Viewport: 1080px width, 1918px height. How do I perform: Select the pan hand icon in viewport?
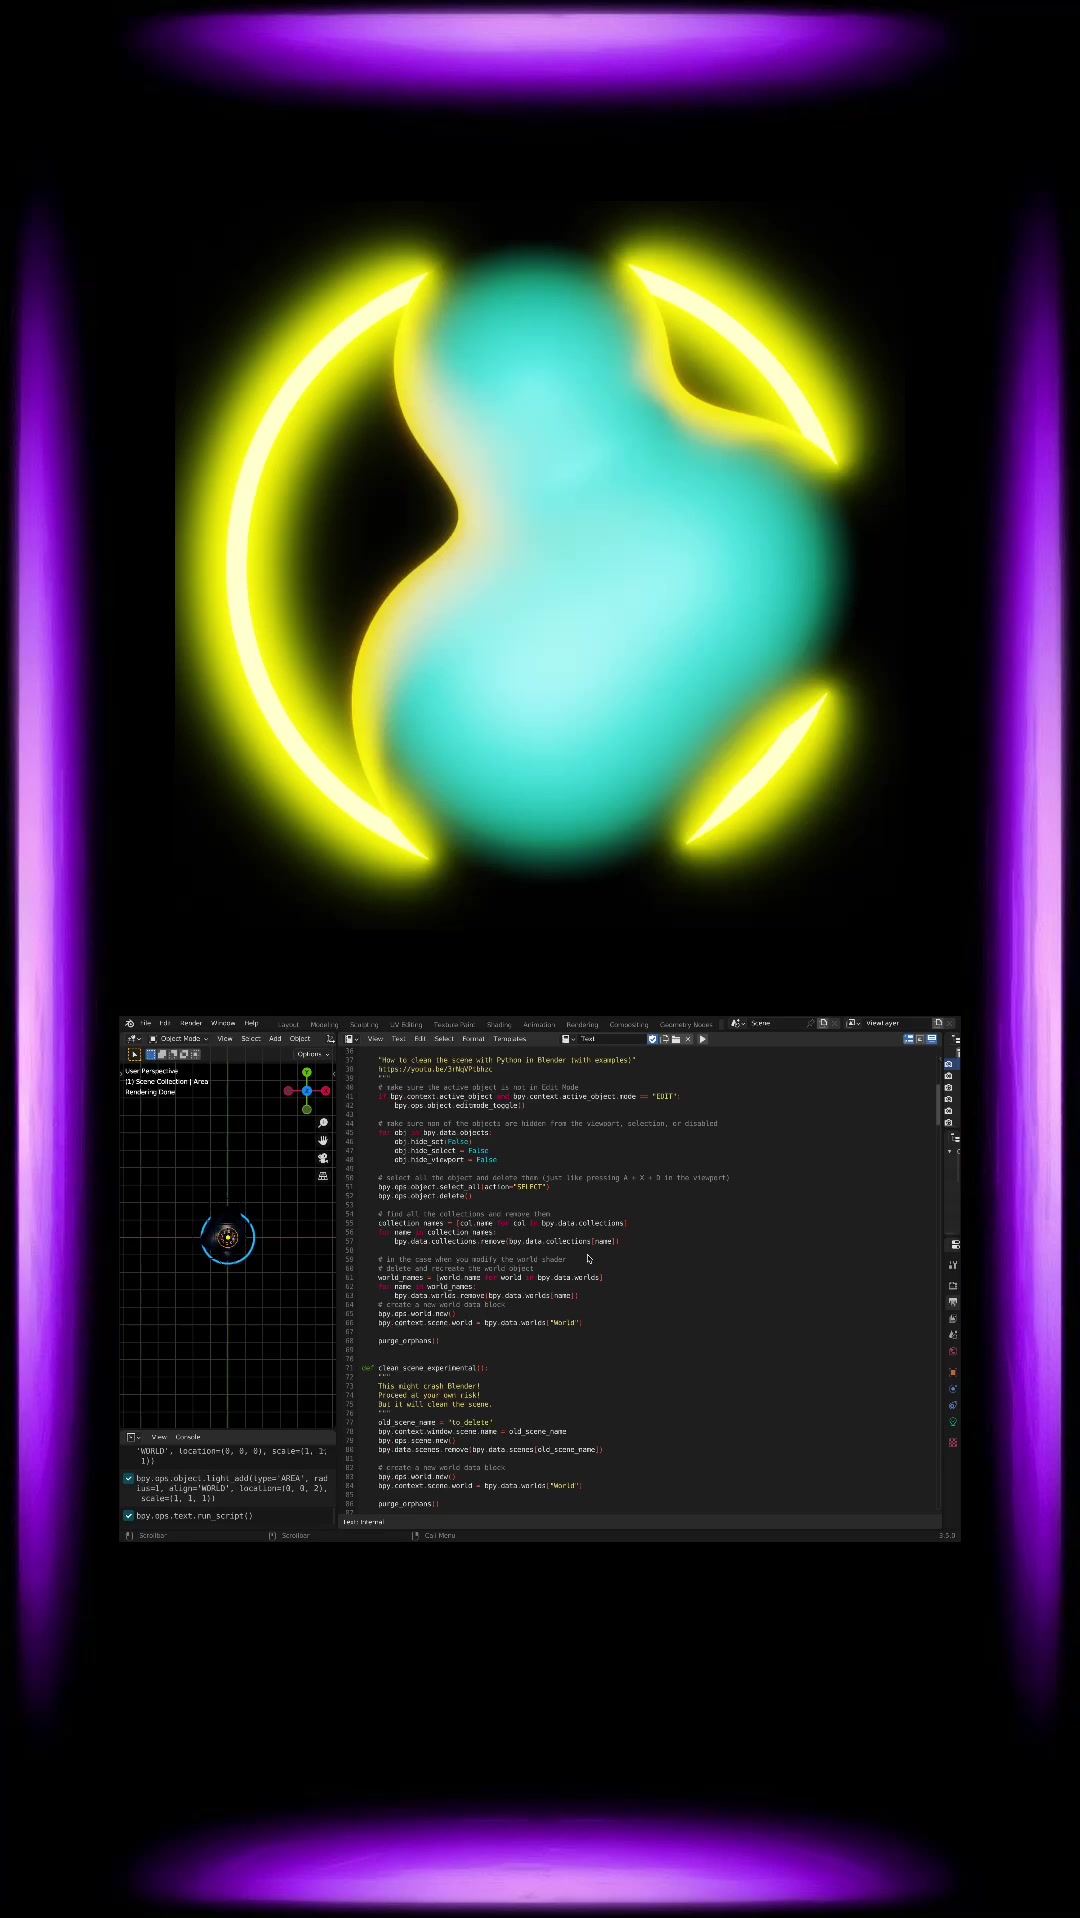pyautogui.click(x=323, y=1141)
